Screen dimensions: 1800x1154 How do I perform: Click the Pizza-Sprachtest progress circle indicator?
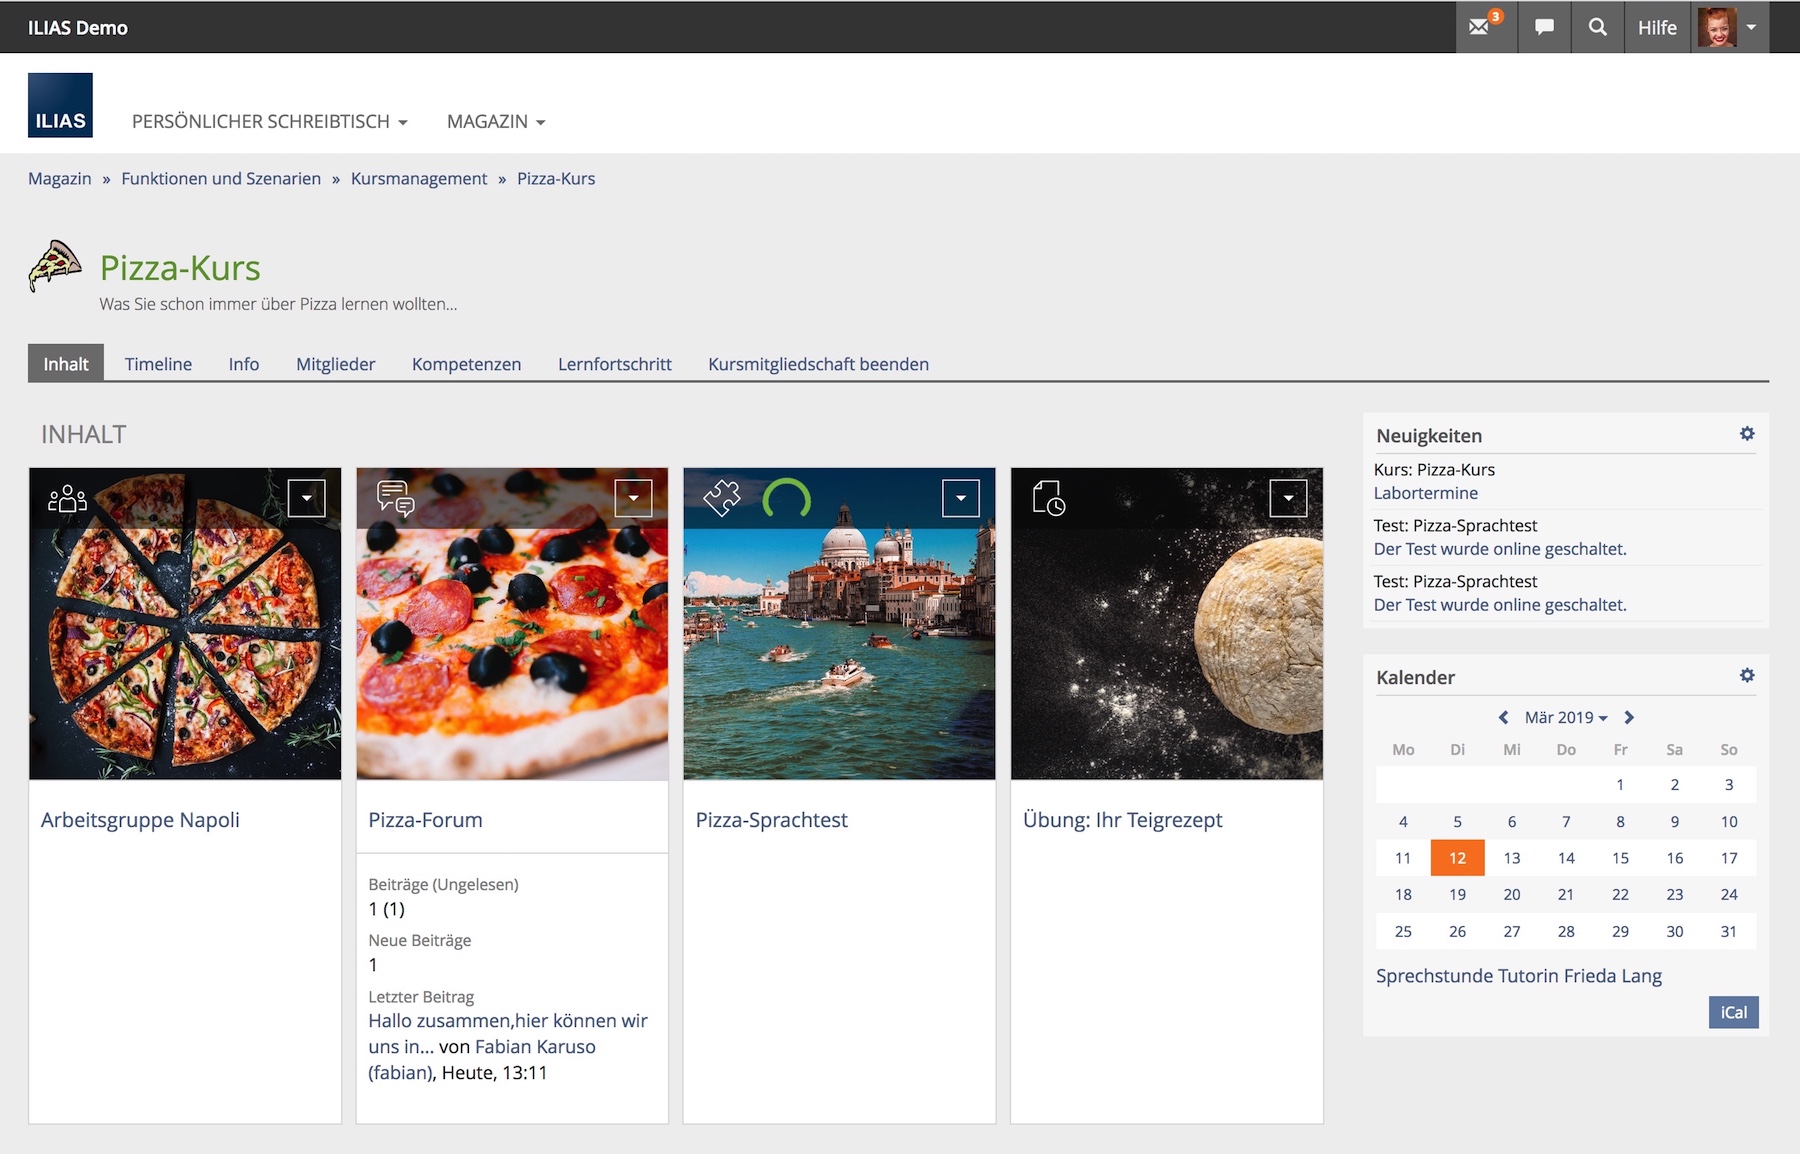[x=786, y=498]
